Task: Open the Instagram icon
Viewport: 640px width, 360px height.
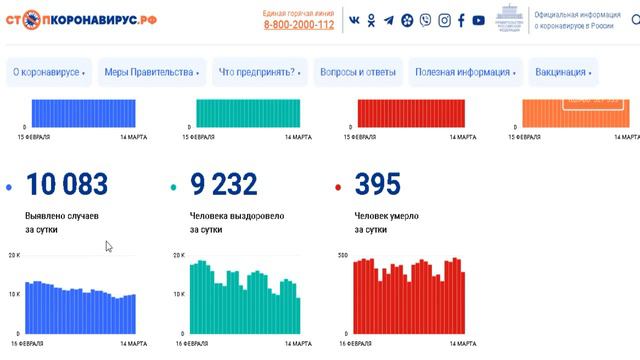Action: [x=444, y=20]
